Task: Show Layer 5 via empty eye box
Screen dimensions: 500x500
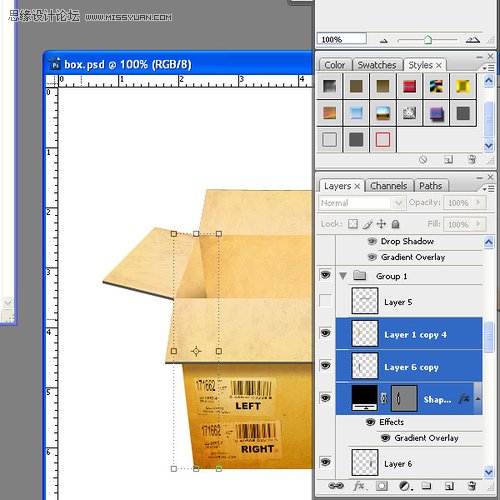Action: pos(325,301)
